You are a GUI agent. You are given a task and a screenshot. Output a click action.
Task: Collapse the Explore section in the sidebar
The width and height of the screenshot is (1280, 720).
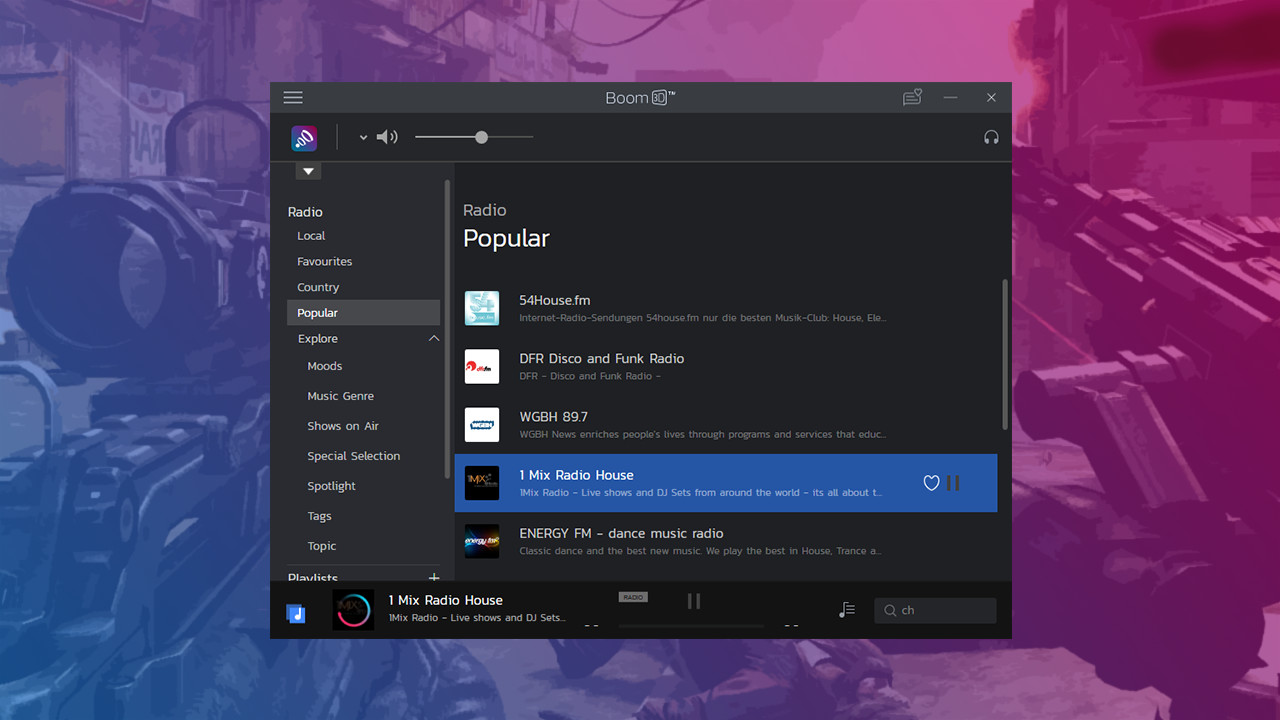434,338
